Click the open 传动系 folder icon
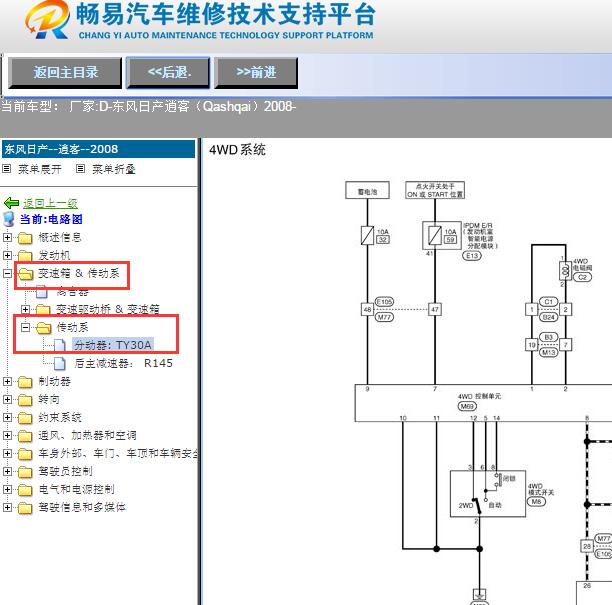 pos(44,328)
